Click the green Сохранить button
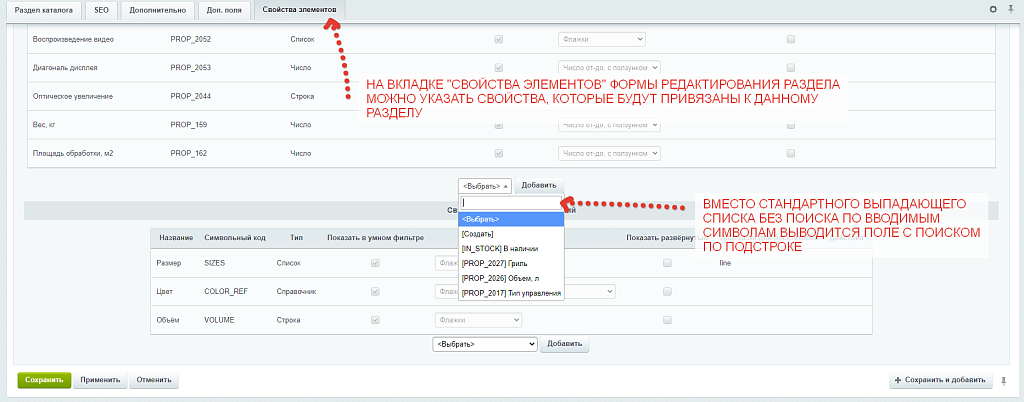The width and height of the screenshot is (1024, 402). (45, 380)
